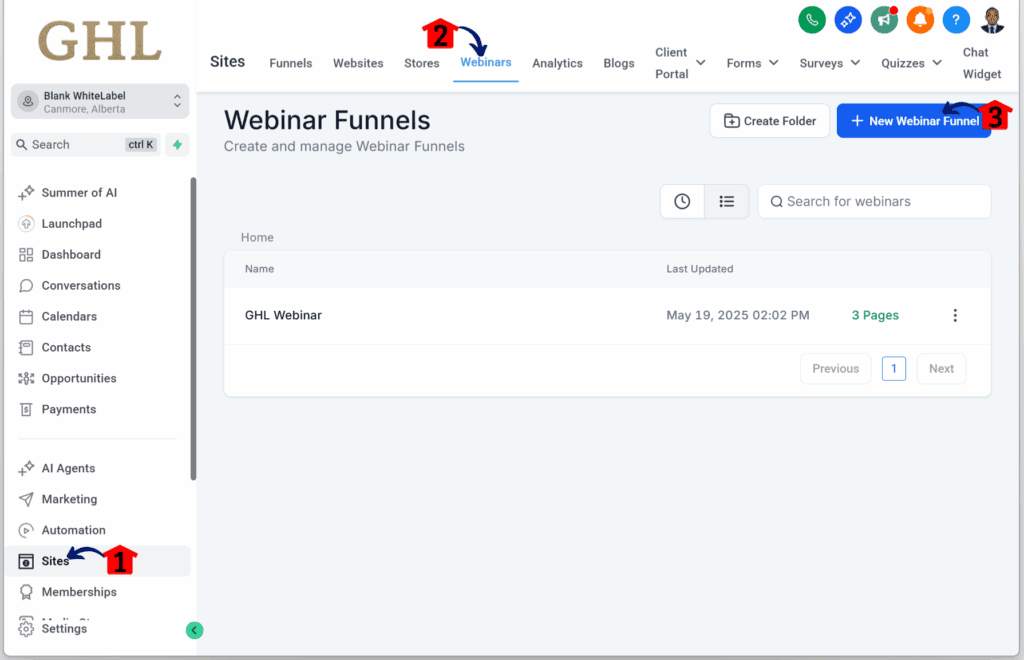Open Sites in the sidebar
The height and width of the screenshot is (660, 1024).
(x=56, y=561)
